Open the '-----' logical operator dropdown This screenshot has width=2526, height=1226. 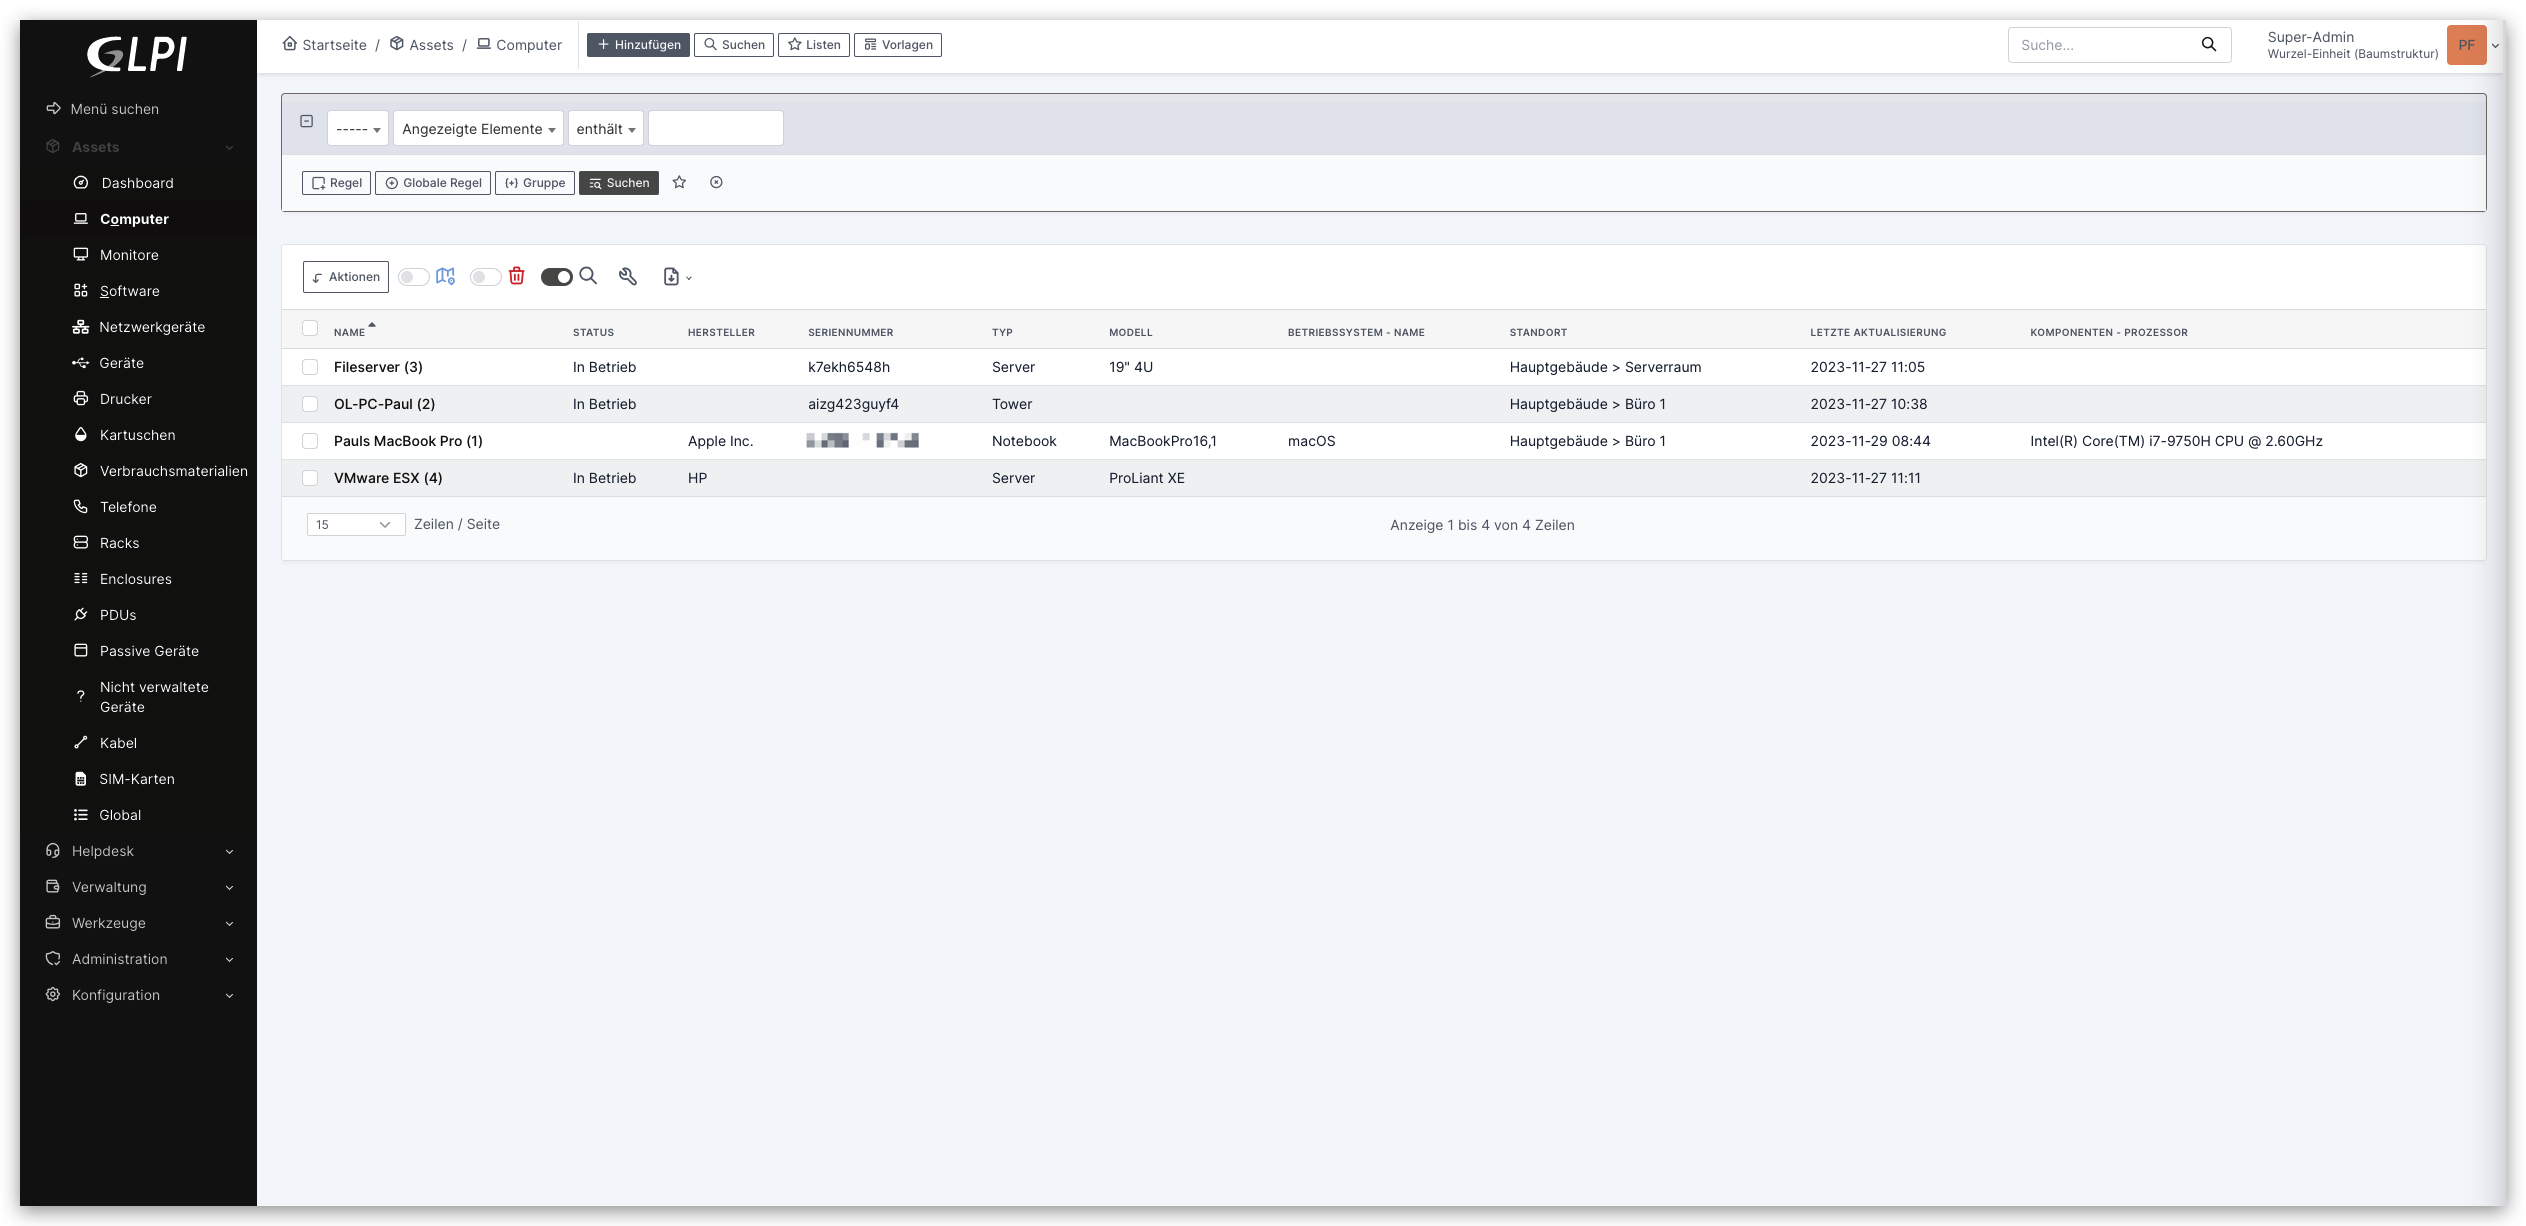click(358, 129)
